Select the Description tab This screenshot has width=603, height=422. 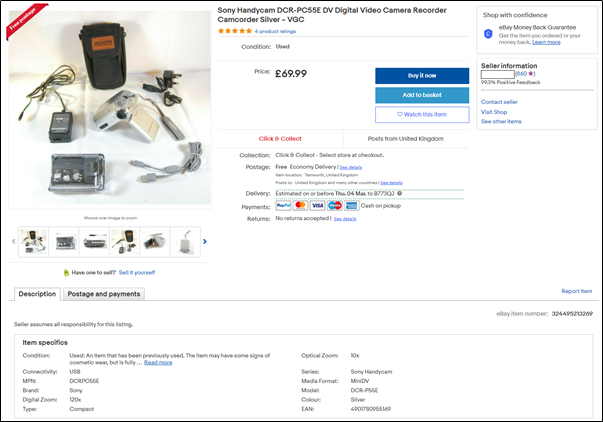pyautogui.click(x=37, y=294)
